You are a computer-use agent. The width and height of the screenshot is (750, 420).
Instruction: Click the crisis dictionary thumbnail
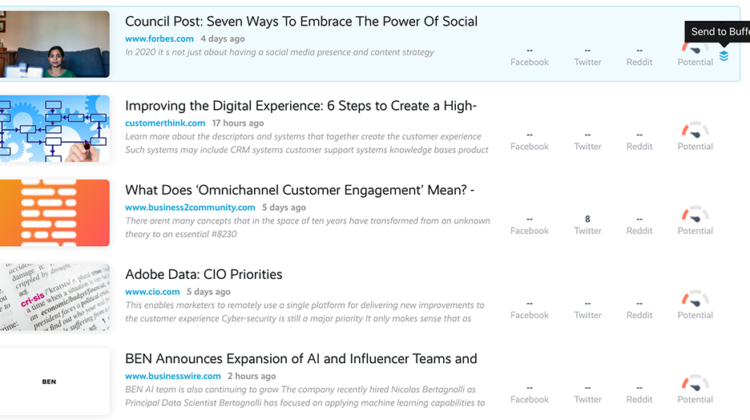[x=55, y=297]
